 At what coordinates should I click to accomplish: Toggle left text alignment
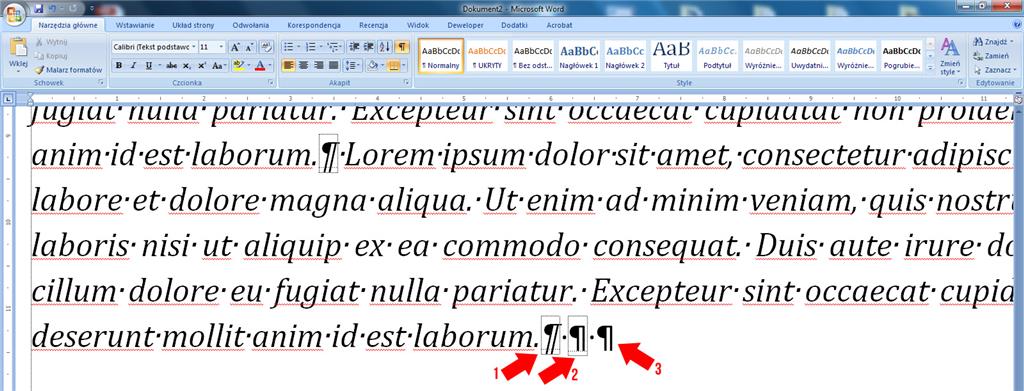click(289, 65)
